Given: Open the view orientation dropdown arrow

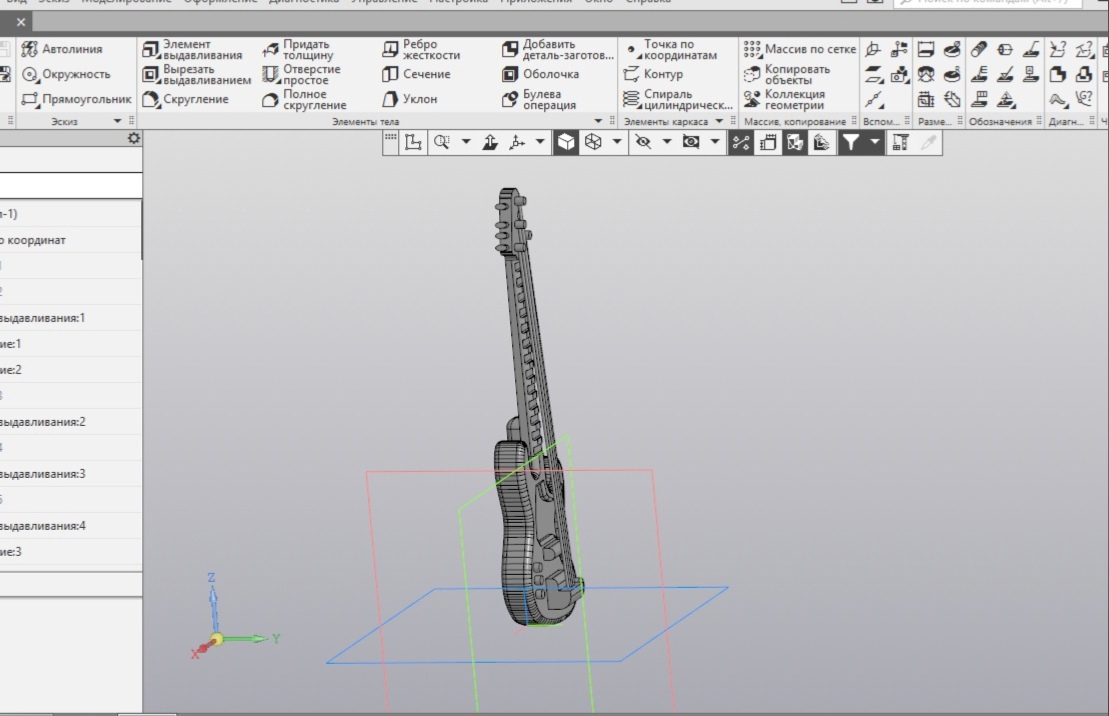Looking at the screenshot, I should 540,143.
